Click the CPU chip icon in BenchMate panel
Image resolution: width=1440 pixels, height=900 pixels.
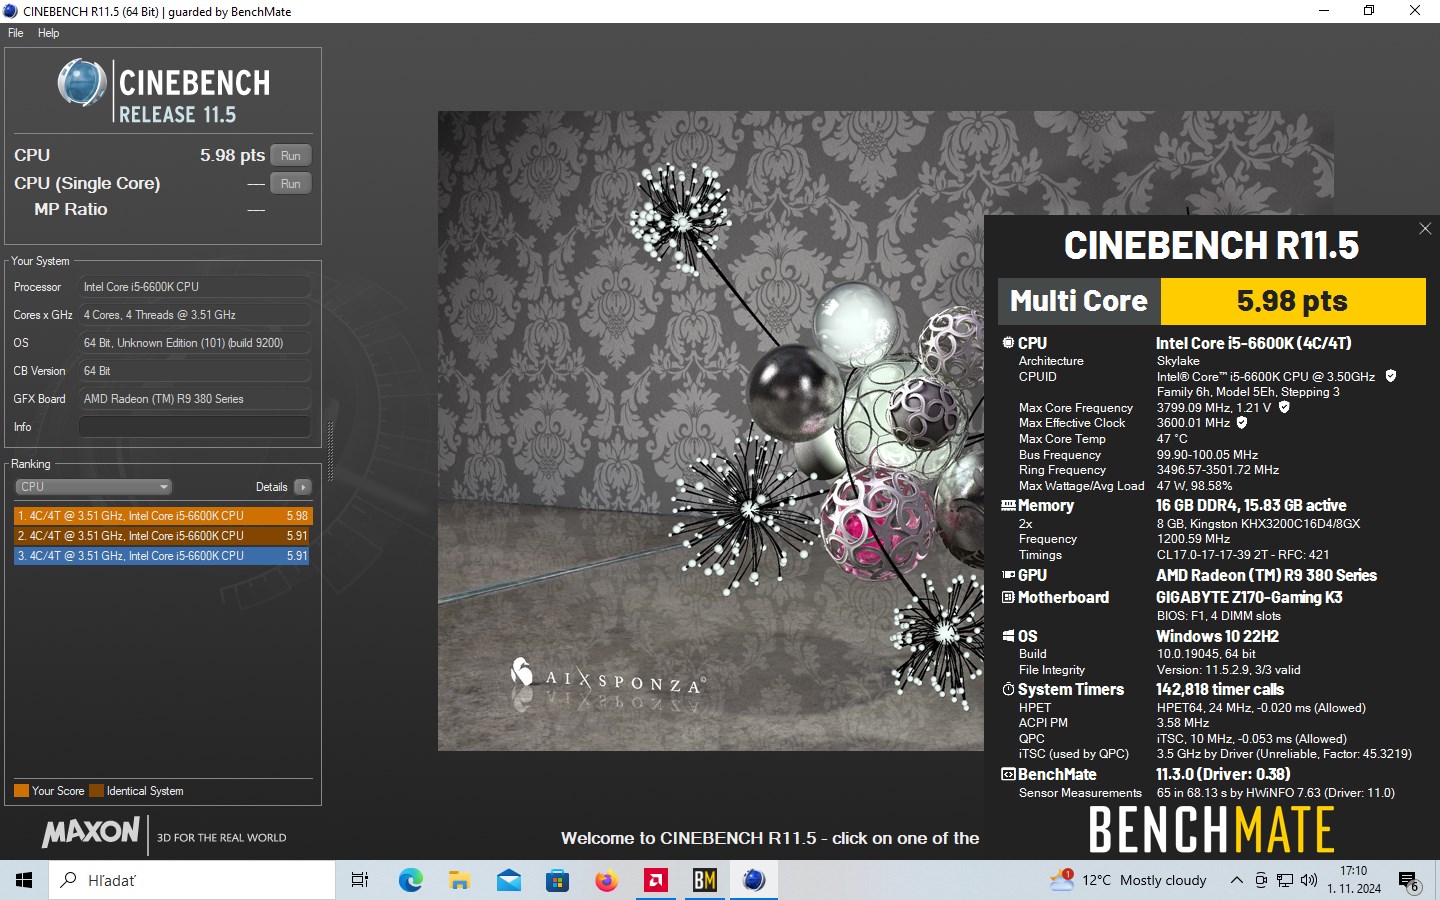tap(1008, 343)
